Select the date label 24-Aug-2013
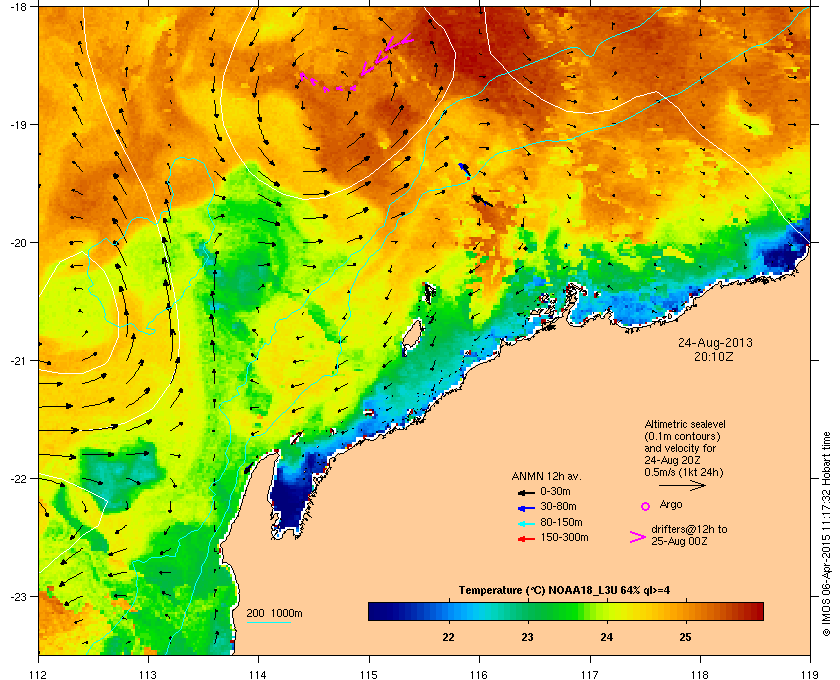Screen dimensions: 840x680 pyautogui.click(x=715, y=343)
